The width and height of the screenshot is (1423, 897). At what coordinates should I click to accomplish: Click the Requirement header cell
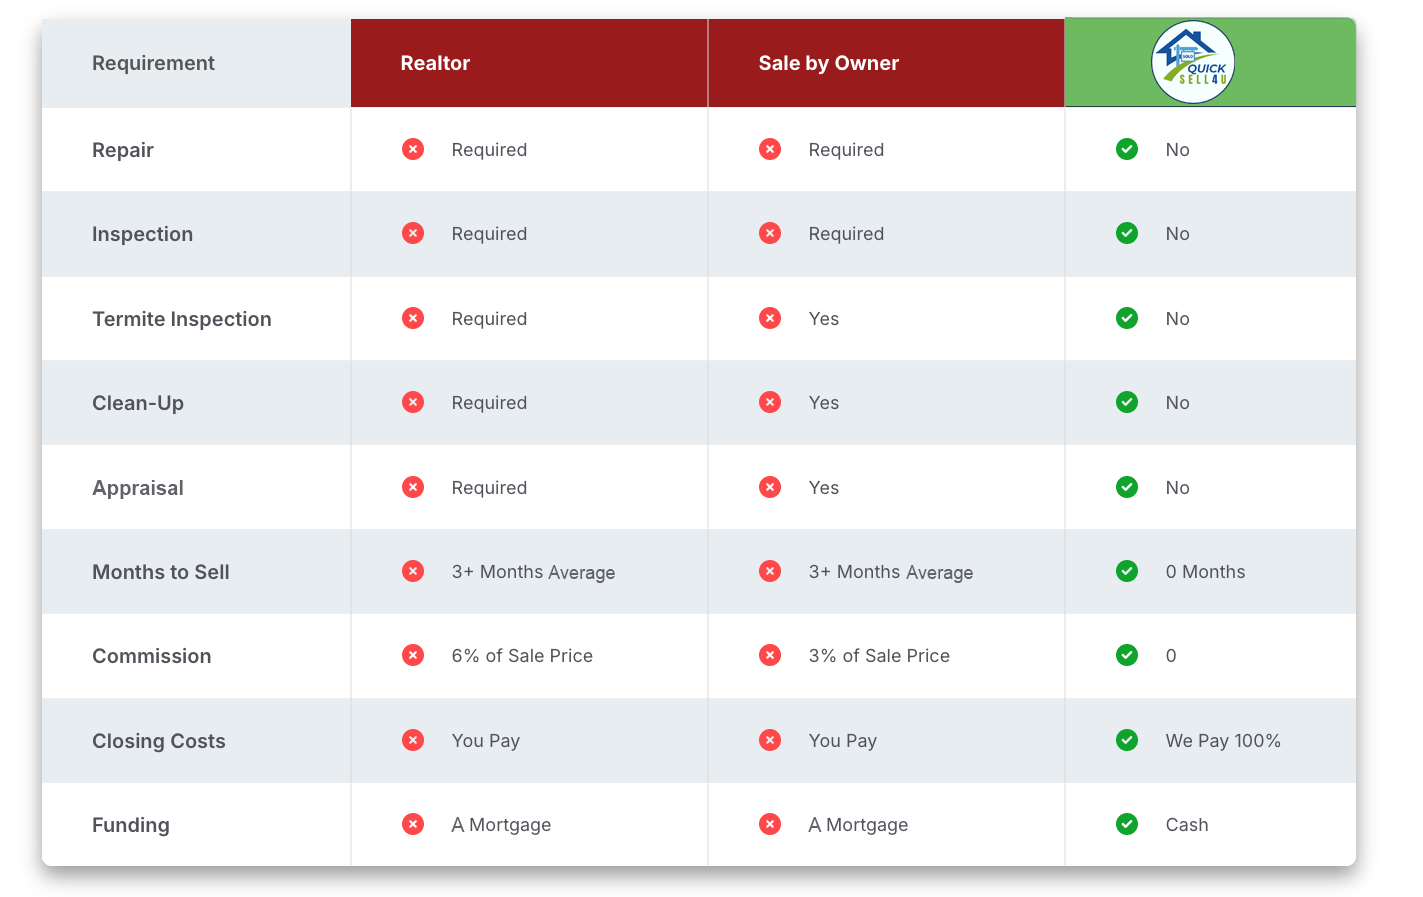coord(153,63)
